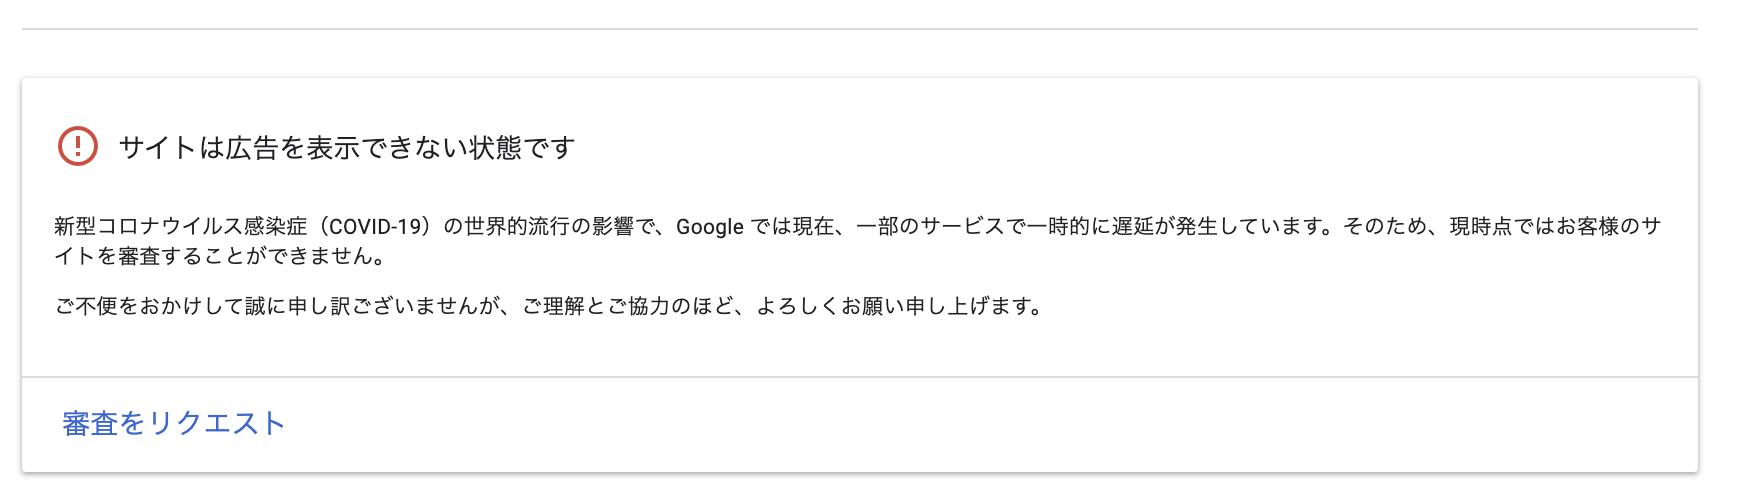The height and width of the screenshot is (502, 1764).
Task: Click the COVID-19 text in parentheses
Action: tap(375, 227)
